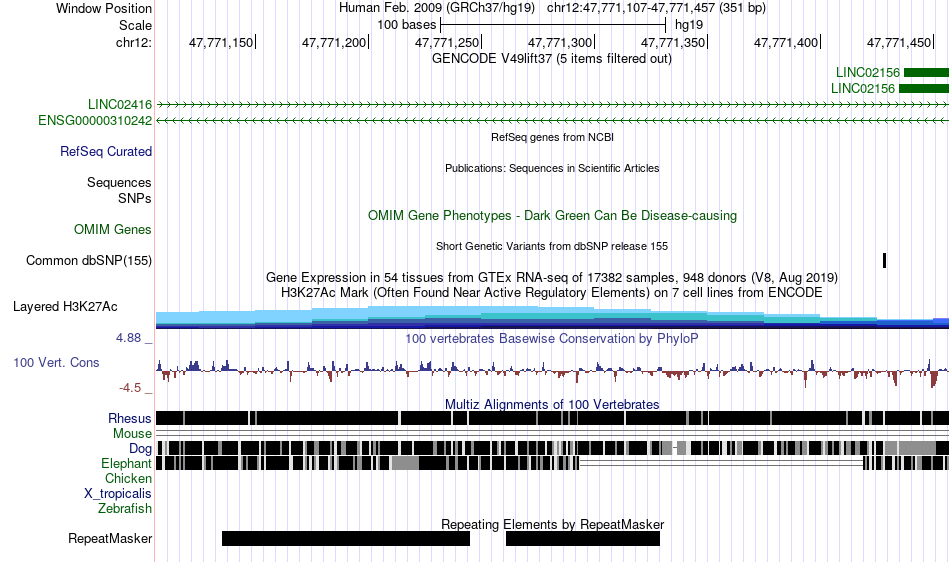The height and width of the screenshot is (562, 950).
Task: Click Short Genetic Variants from dbSNP title
Action: tap(552, 246)
